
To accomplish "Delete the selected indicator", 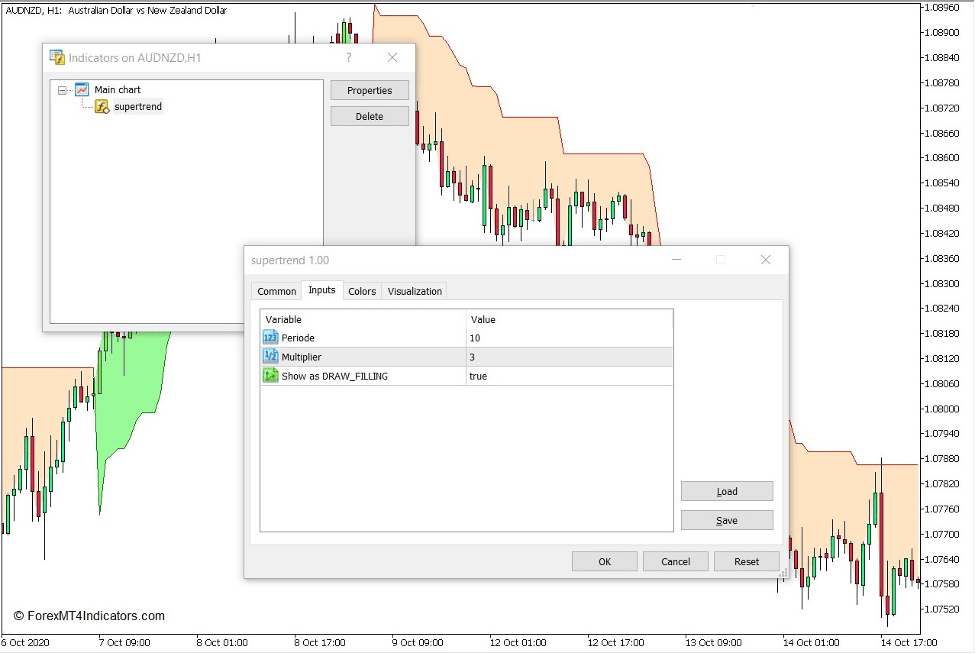I will (369, 115).
